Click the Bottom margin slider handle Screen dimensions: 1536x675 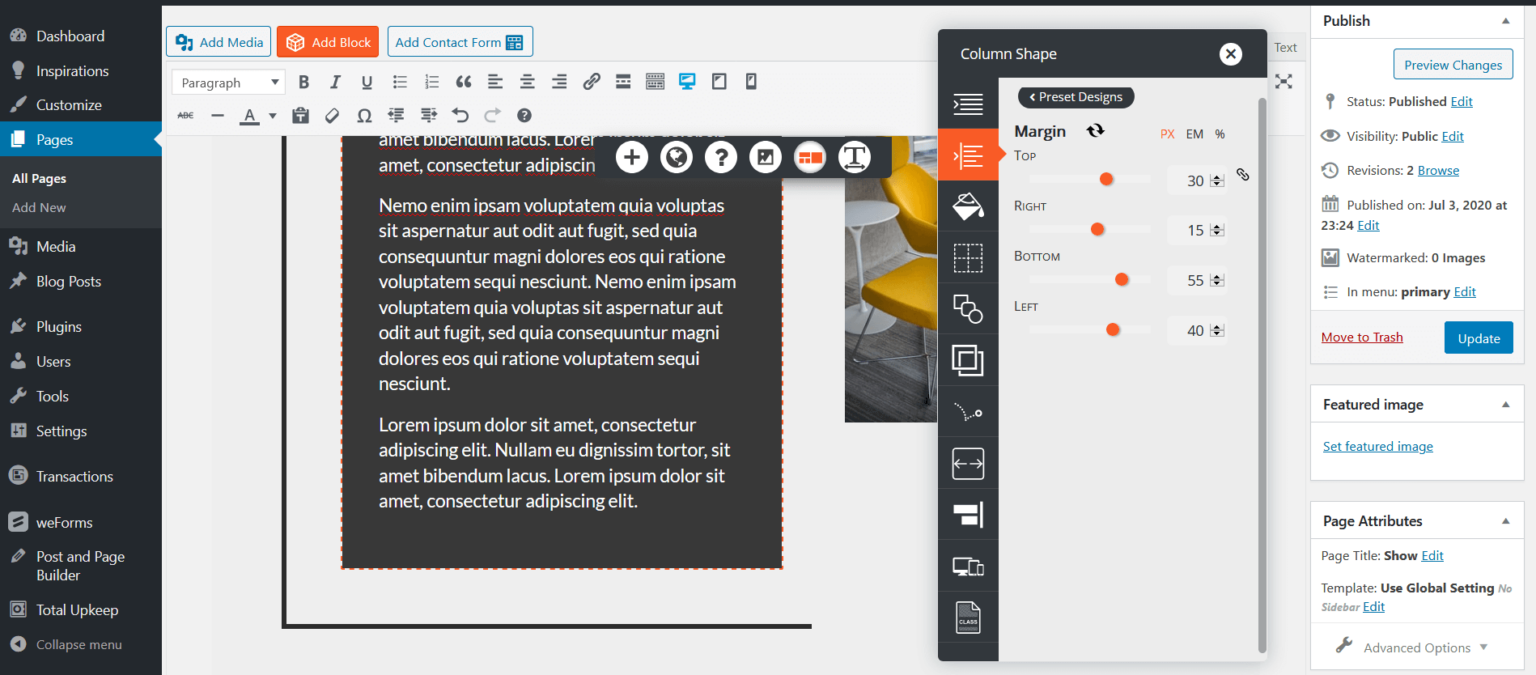(x=1122, y=279)
